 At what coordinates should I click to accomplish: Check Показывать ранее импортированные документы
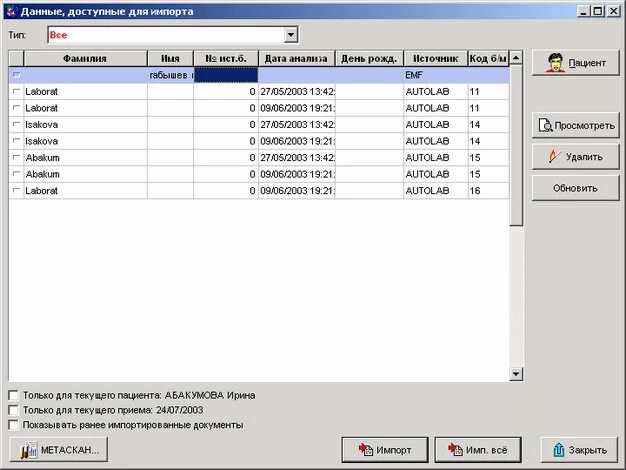[x=13, y=425]
